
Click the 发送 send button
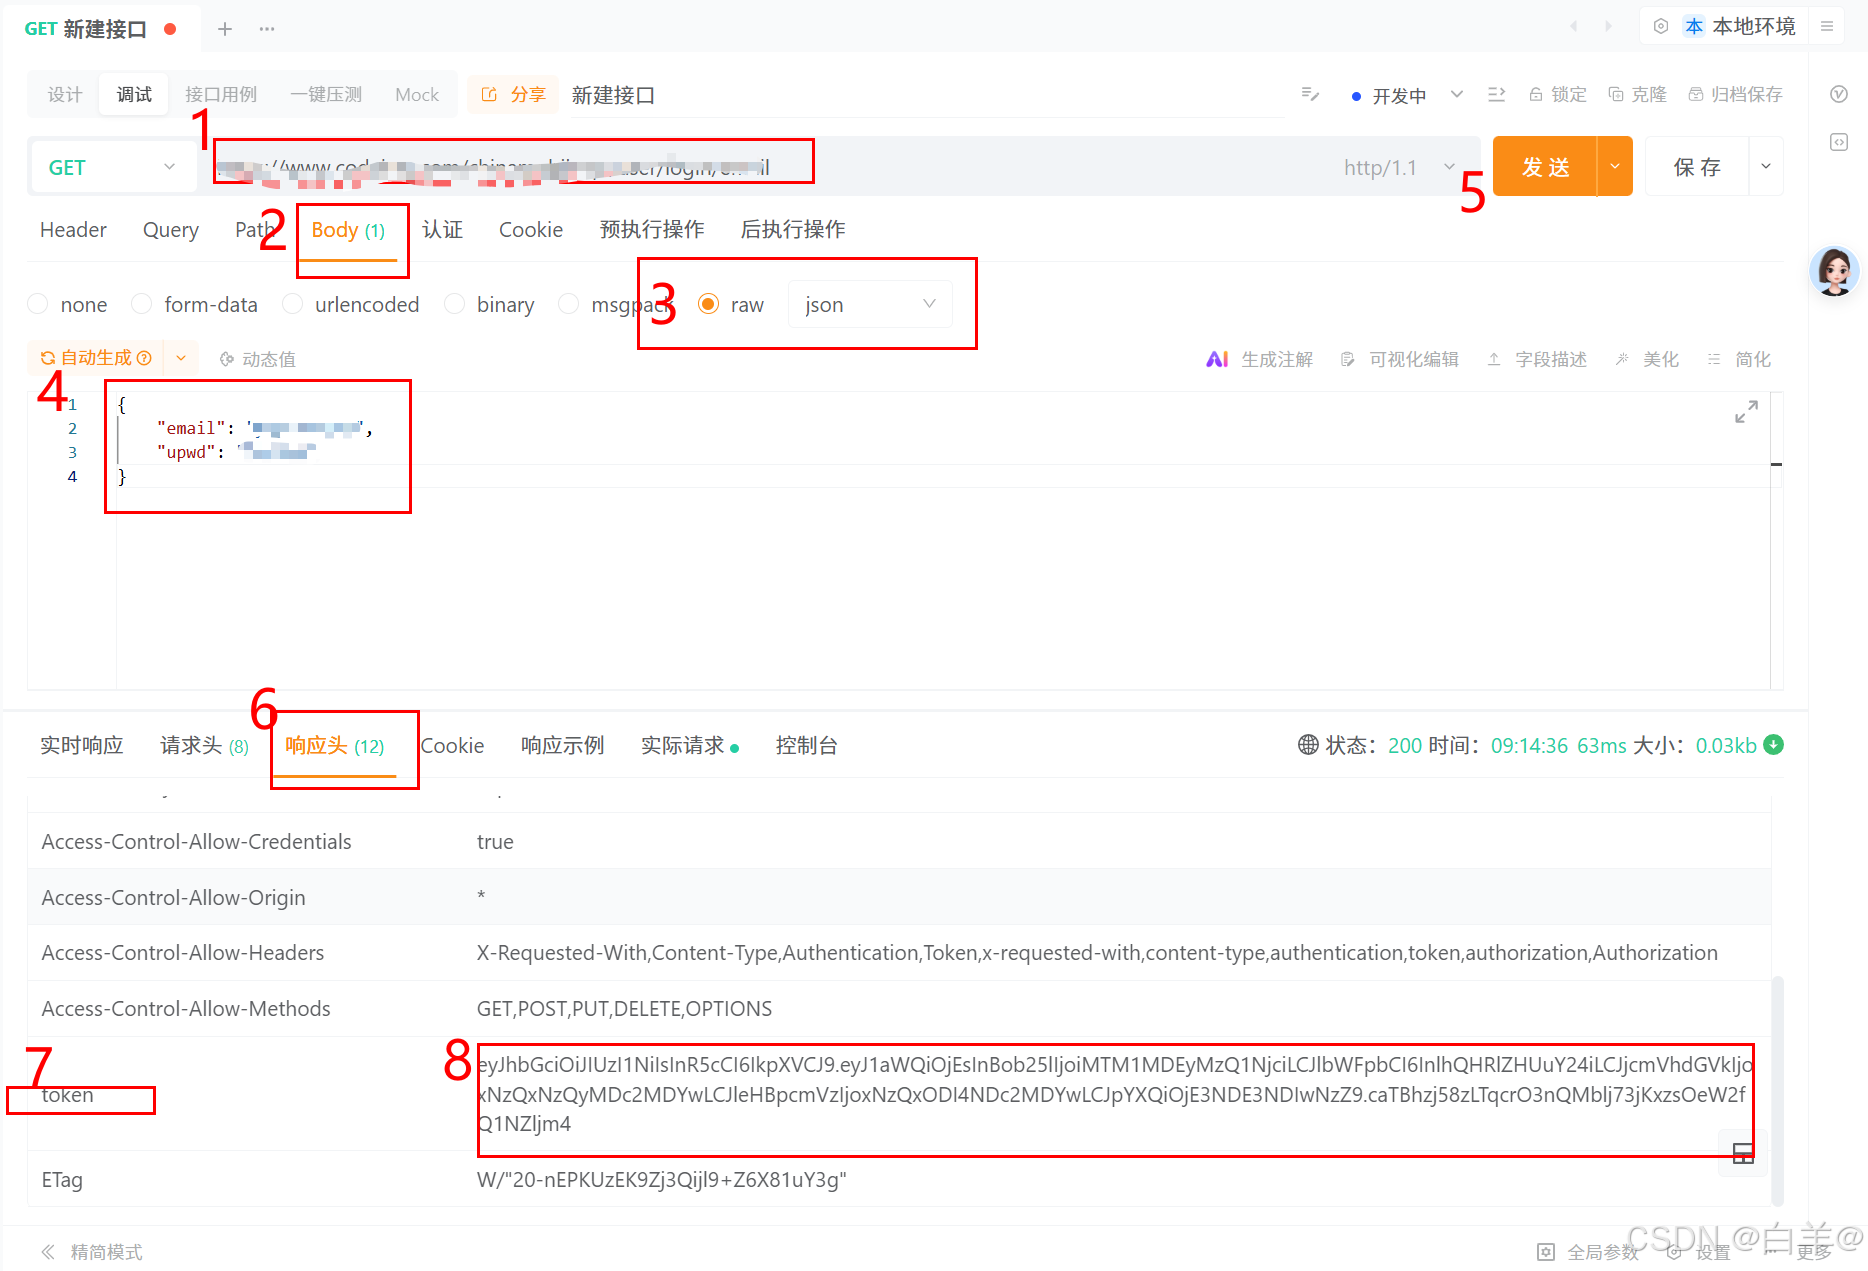point(1545,166)
